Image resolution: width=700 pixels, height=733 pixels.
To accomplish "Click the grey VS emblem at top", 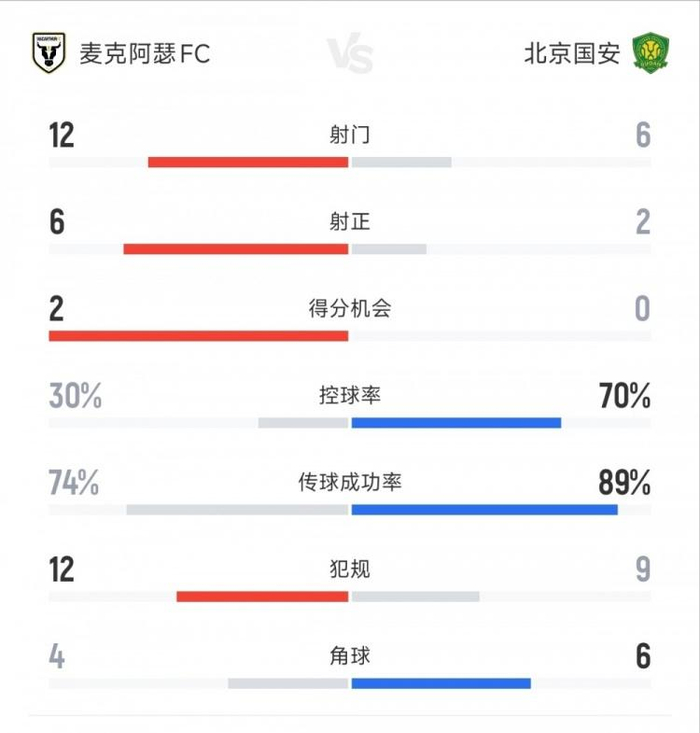I will [x=350, y=53].
